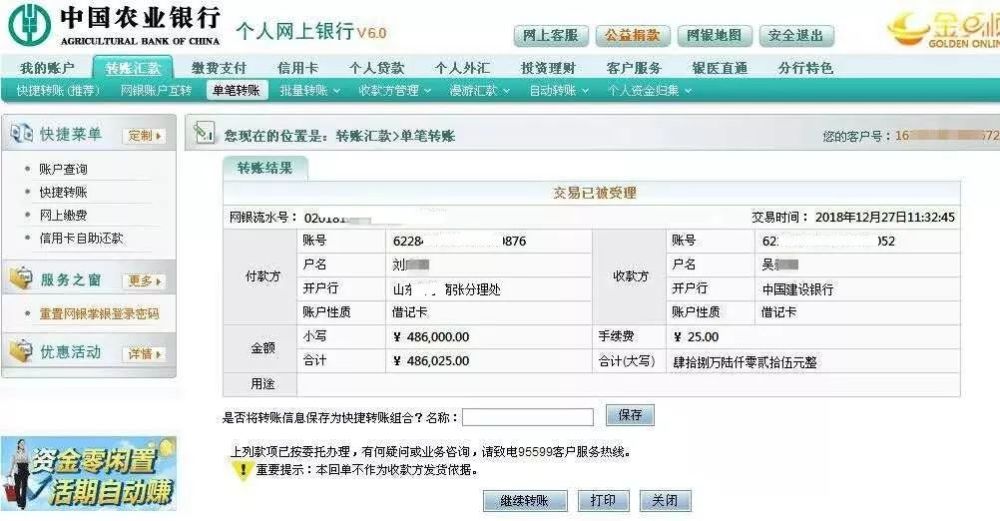Click the 服务之窗 section icon
Image resolution: width=1000 pixels, height=521 pixels.
[x=21, y=279]
